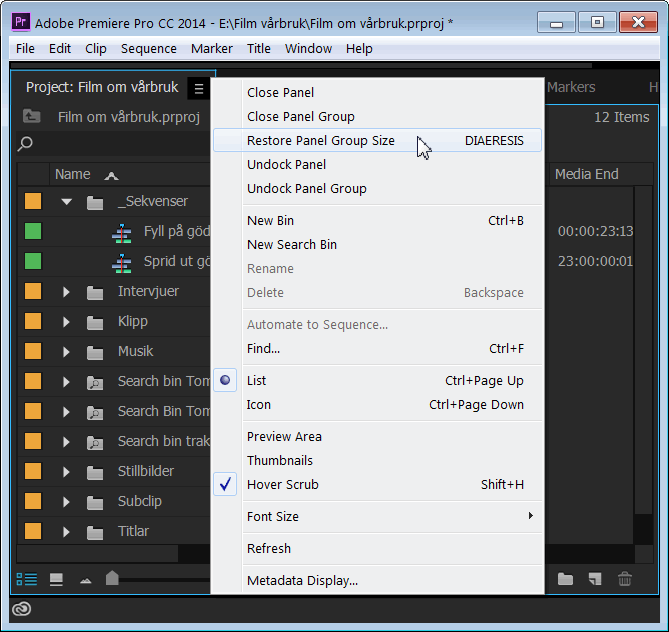Open the Creative Cloud status icon
The width and height of the screenshot is (669, 632).
22,609
